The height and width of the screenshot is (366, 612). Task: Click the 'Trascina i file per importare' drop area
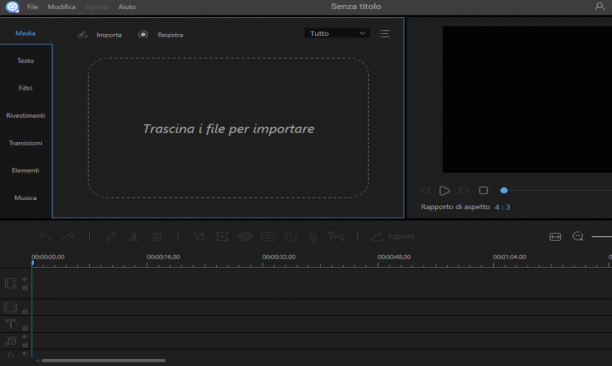point(228,128)
